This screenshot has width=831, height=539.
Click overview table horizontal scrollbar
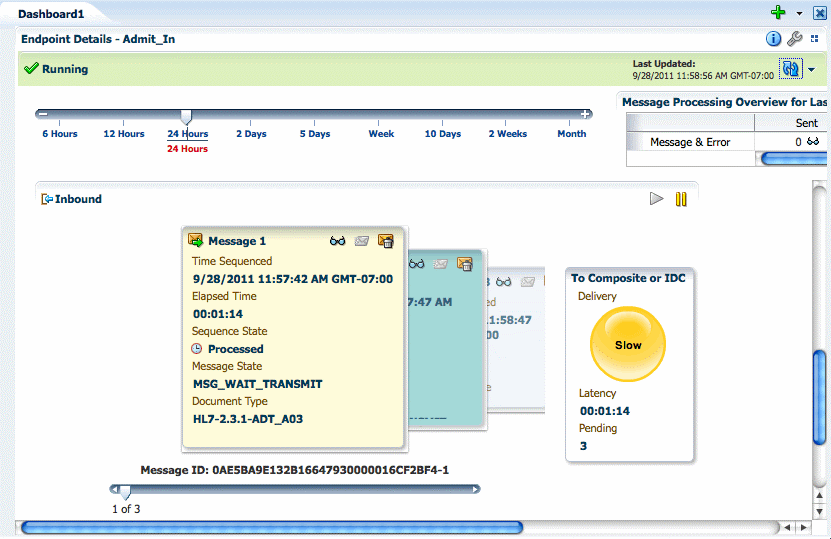pyautogui.click(x=794, y=158)
